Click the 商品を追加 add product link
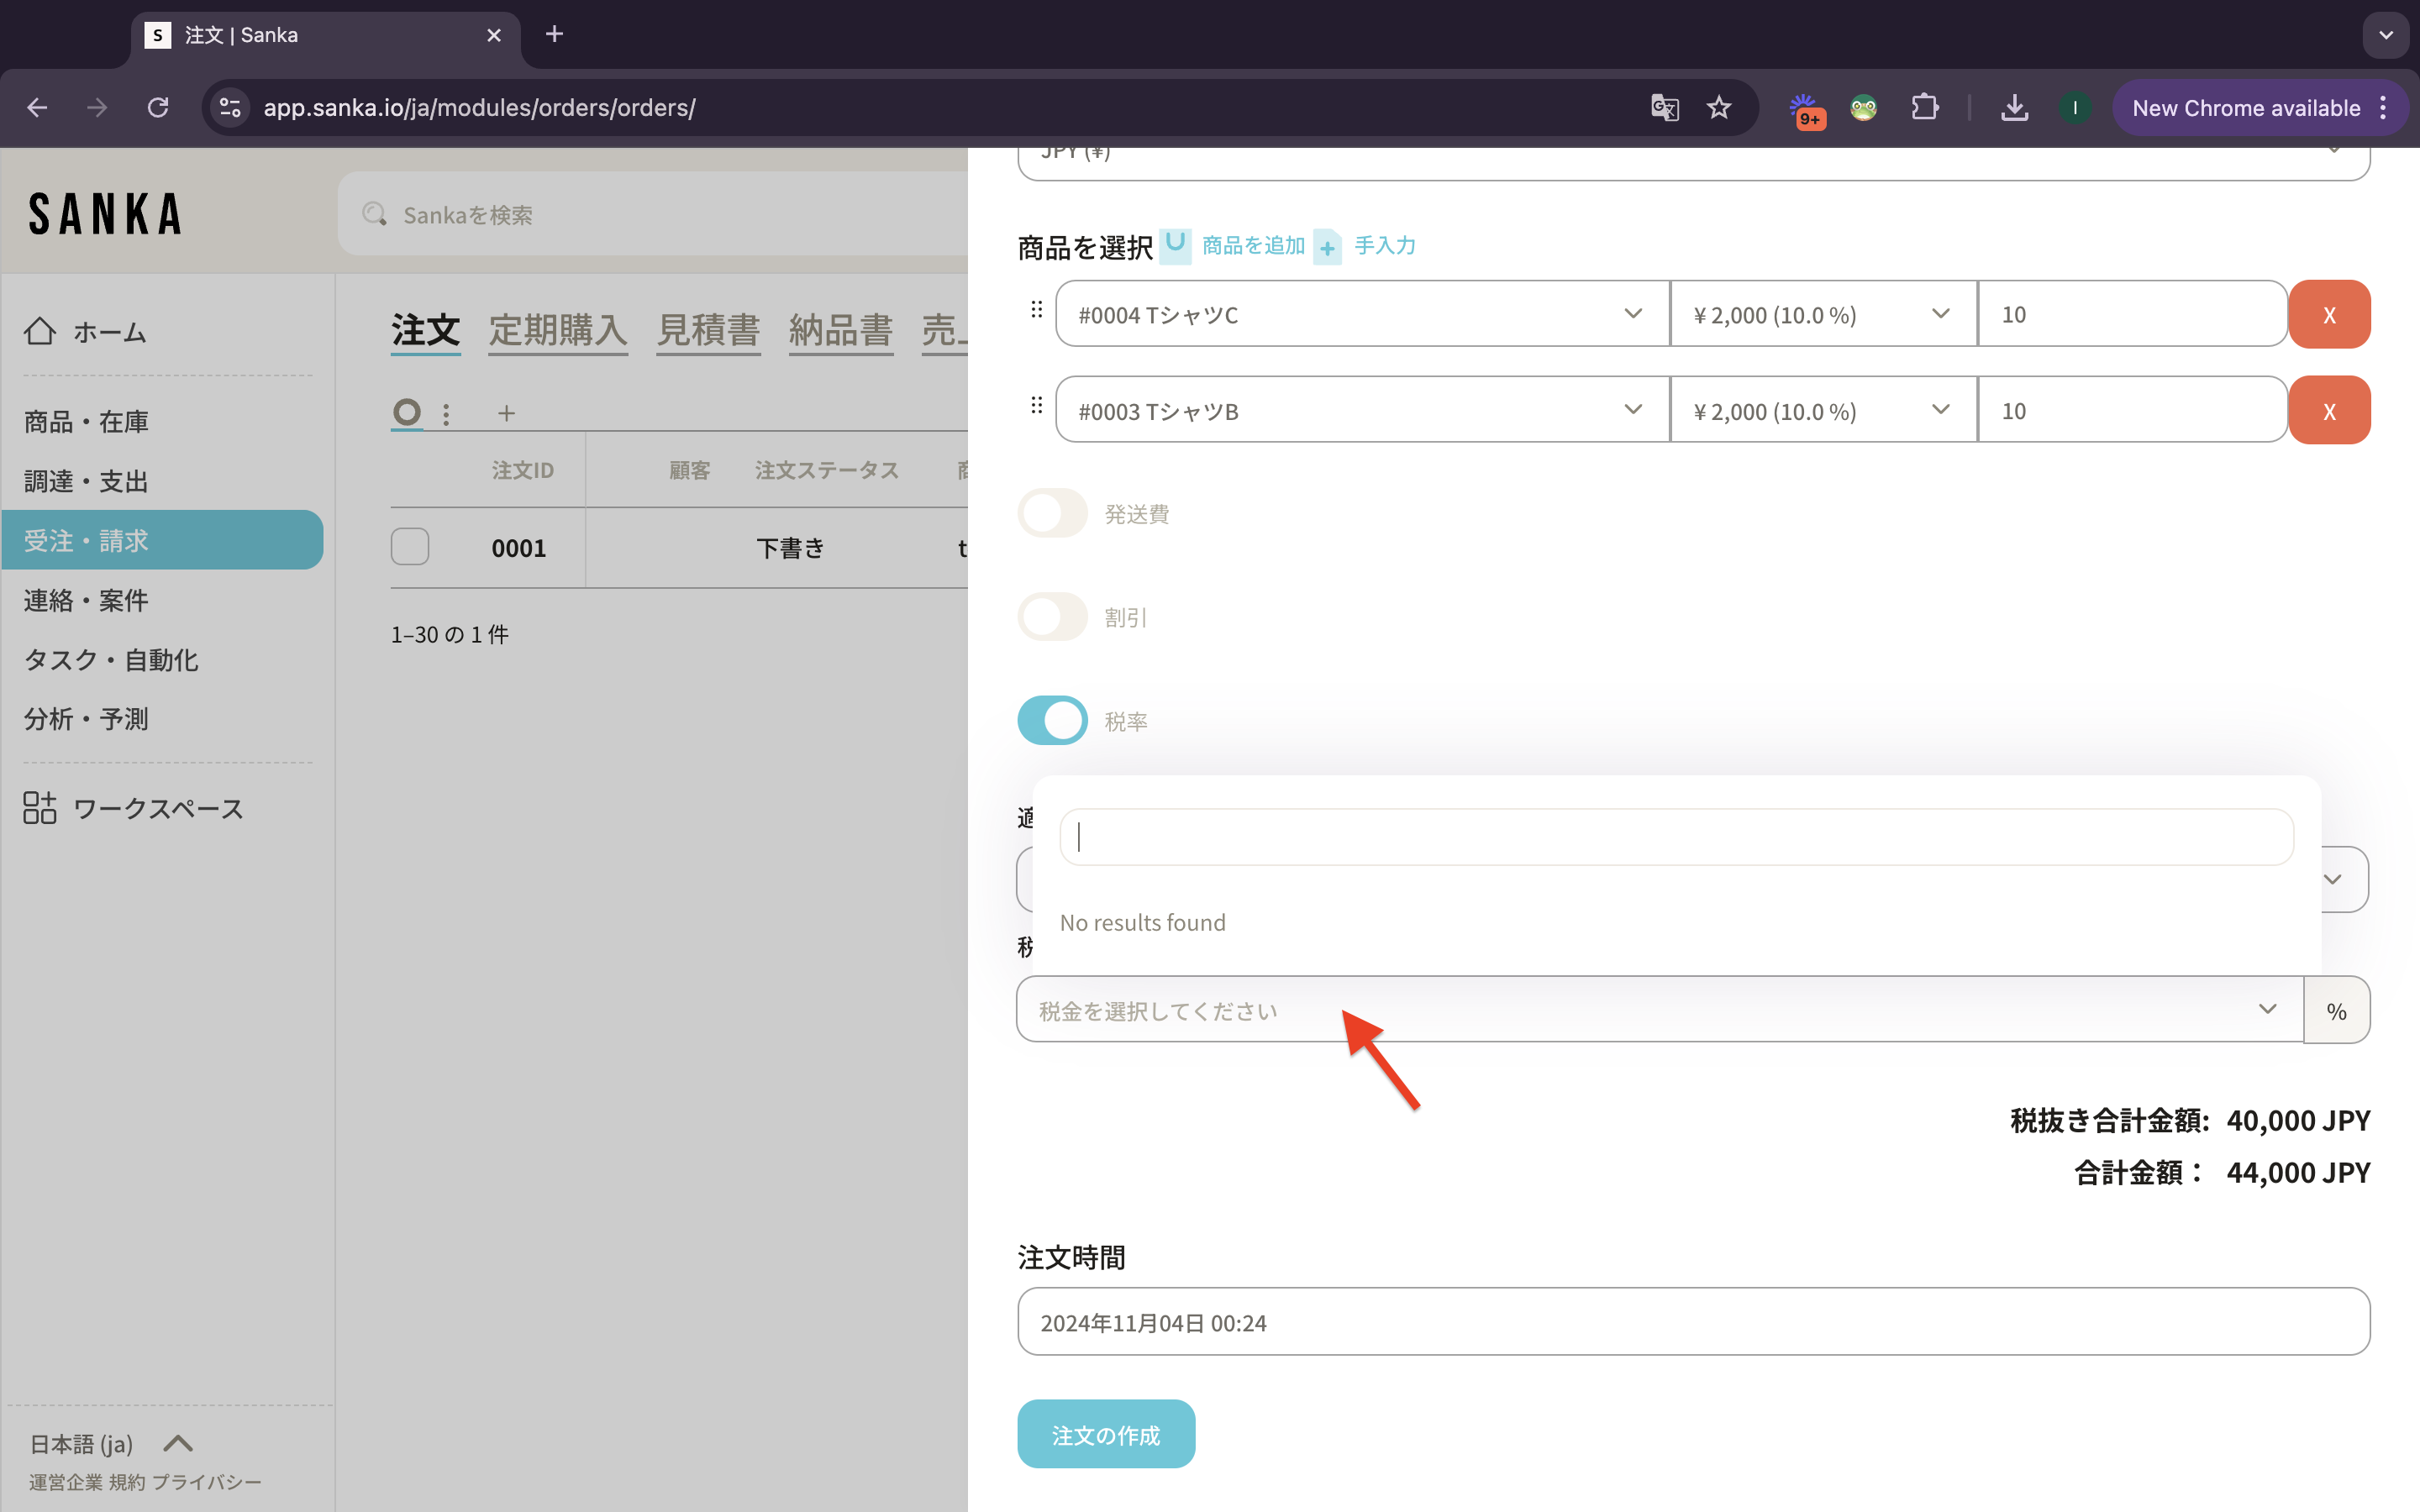 (1252, 246)
